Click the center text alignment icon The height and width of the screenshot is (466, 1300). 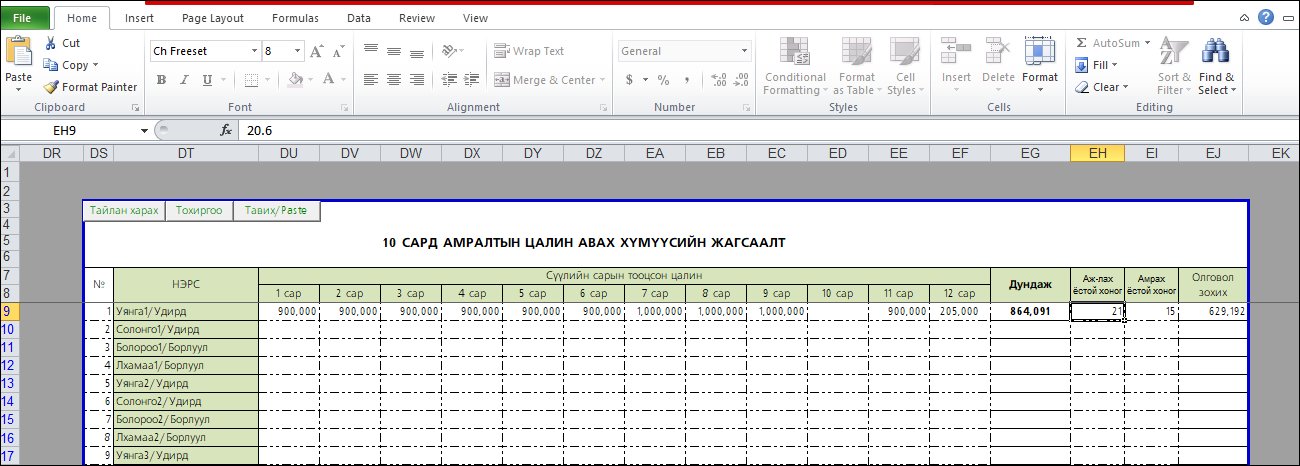point(393,80)
